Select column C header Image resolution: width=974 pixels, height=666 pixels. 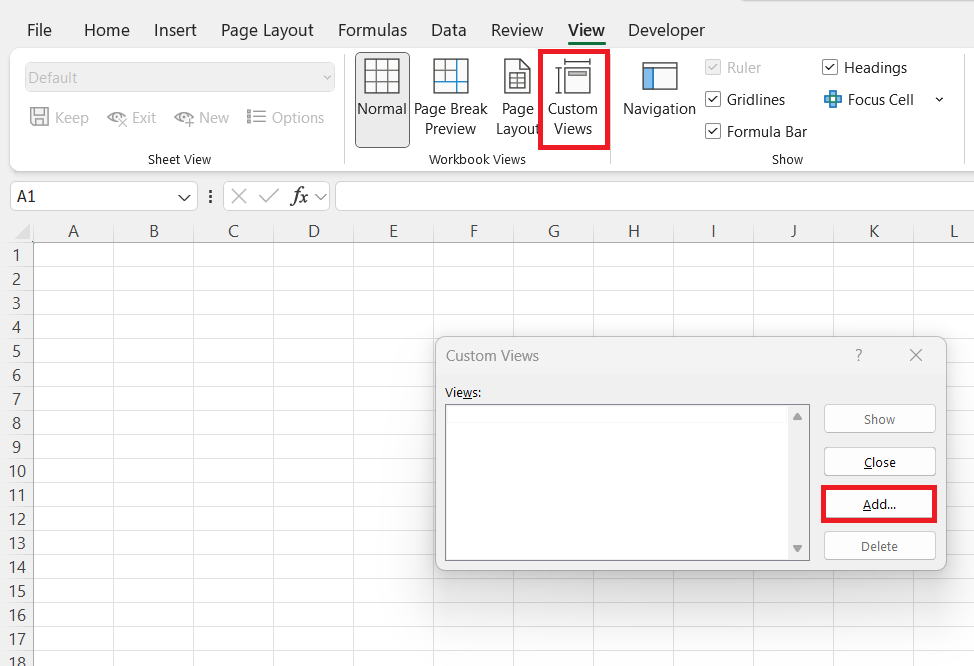pos(234,232)
